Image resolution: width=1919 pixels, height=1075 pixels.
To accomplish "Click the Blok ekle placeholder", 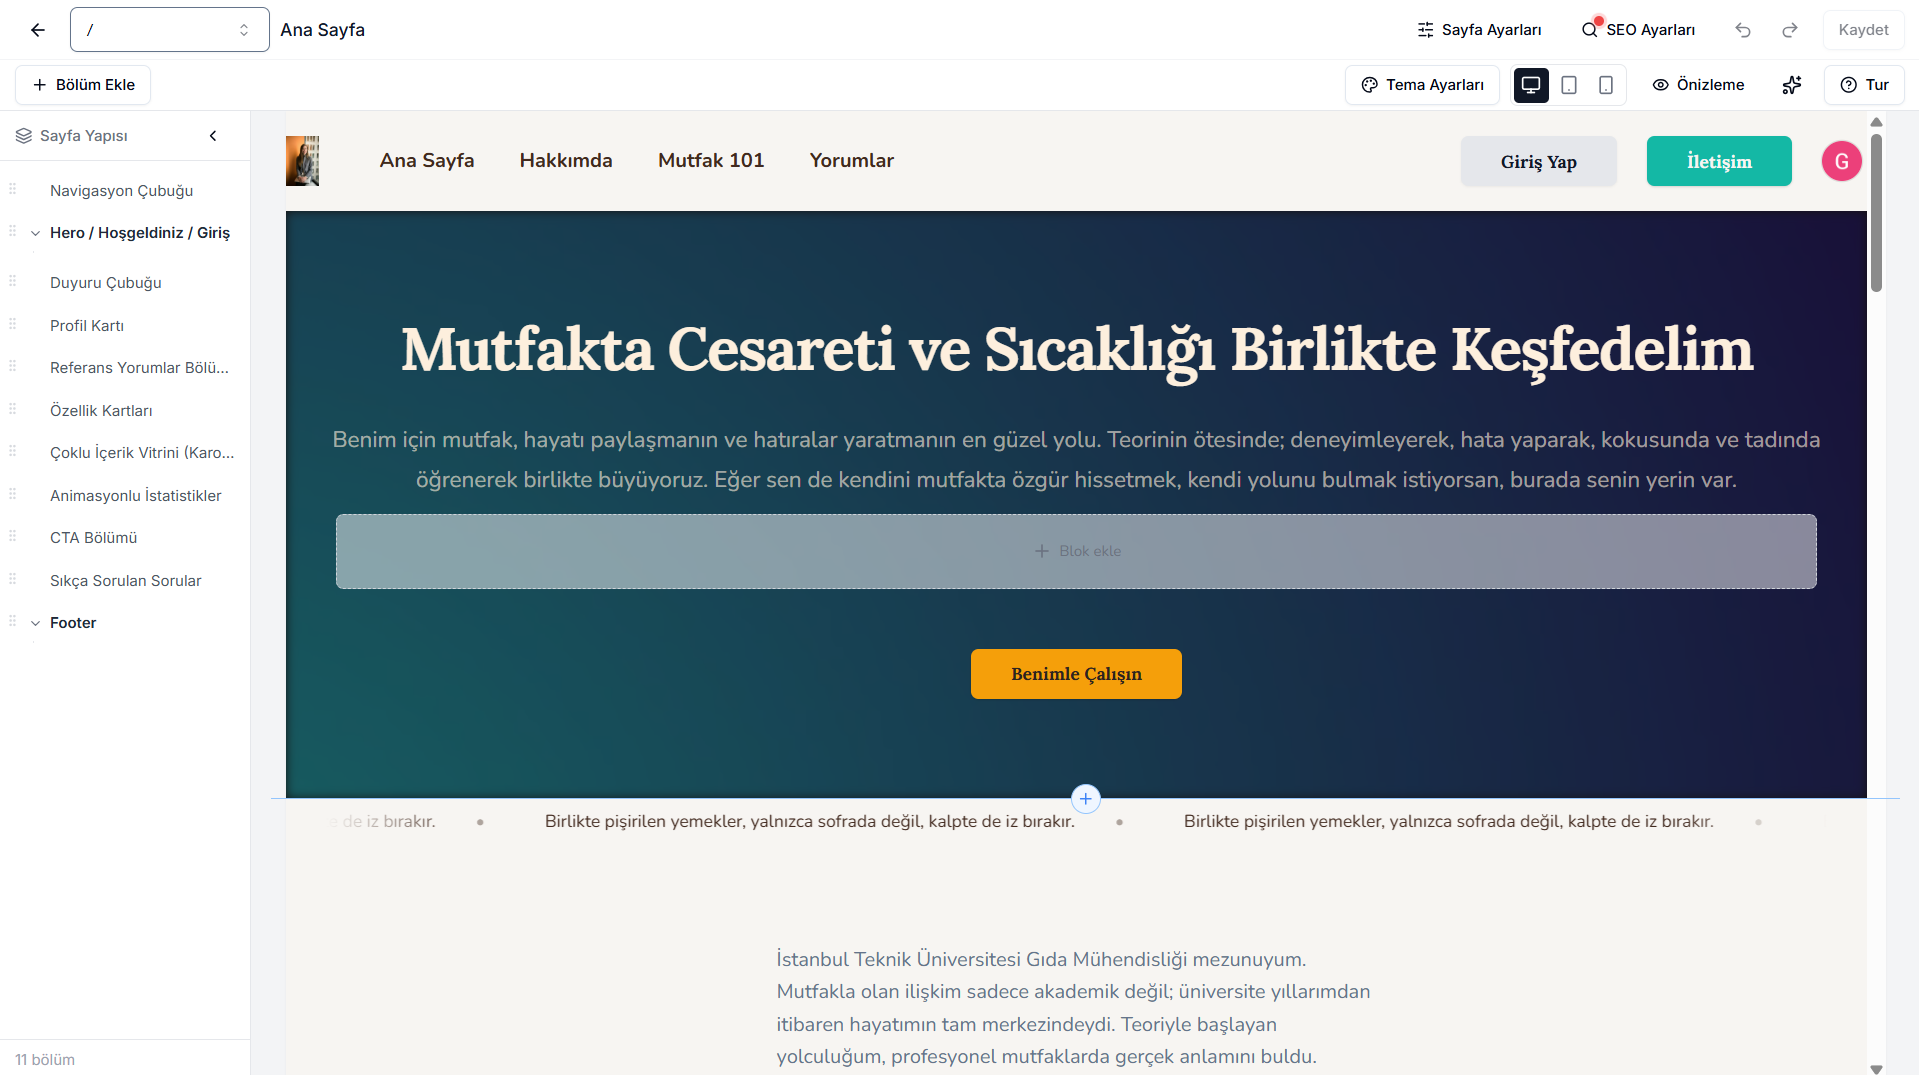I will tap(1076, 552).
